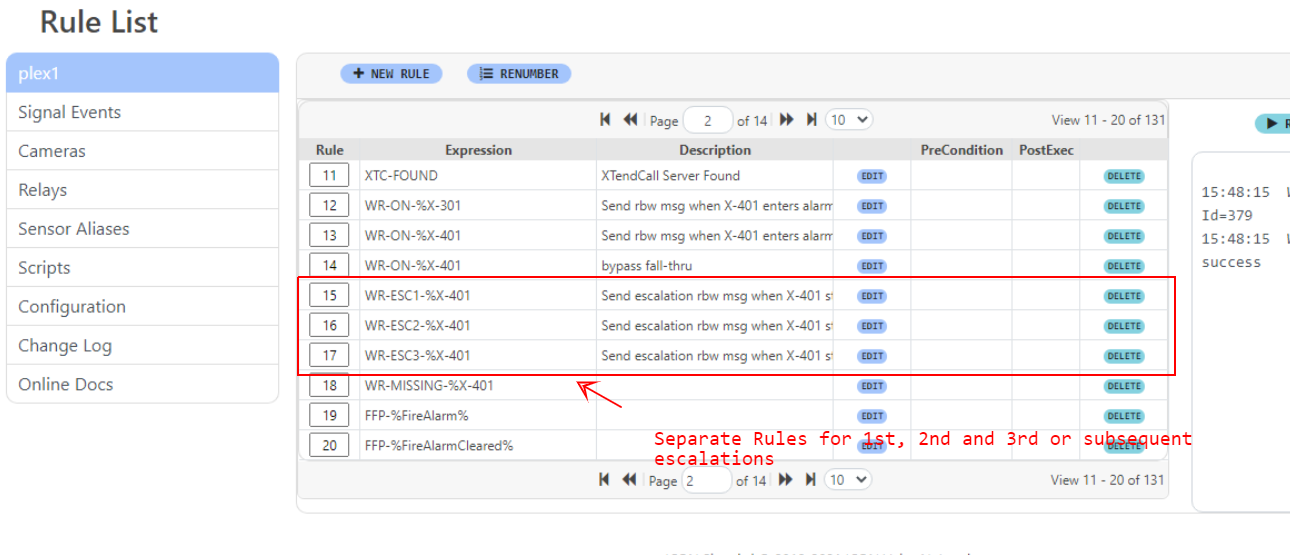Sort by the Description column header
This screenshot has width=1290, height=555.
coord(715,150)
